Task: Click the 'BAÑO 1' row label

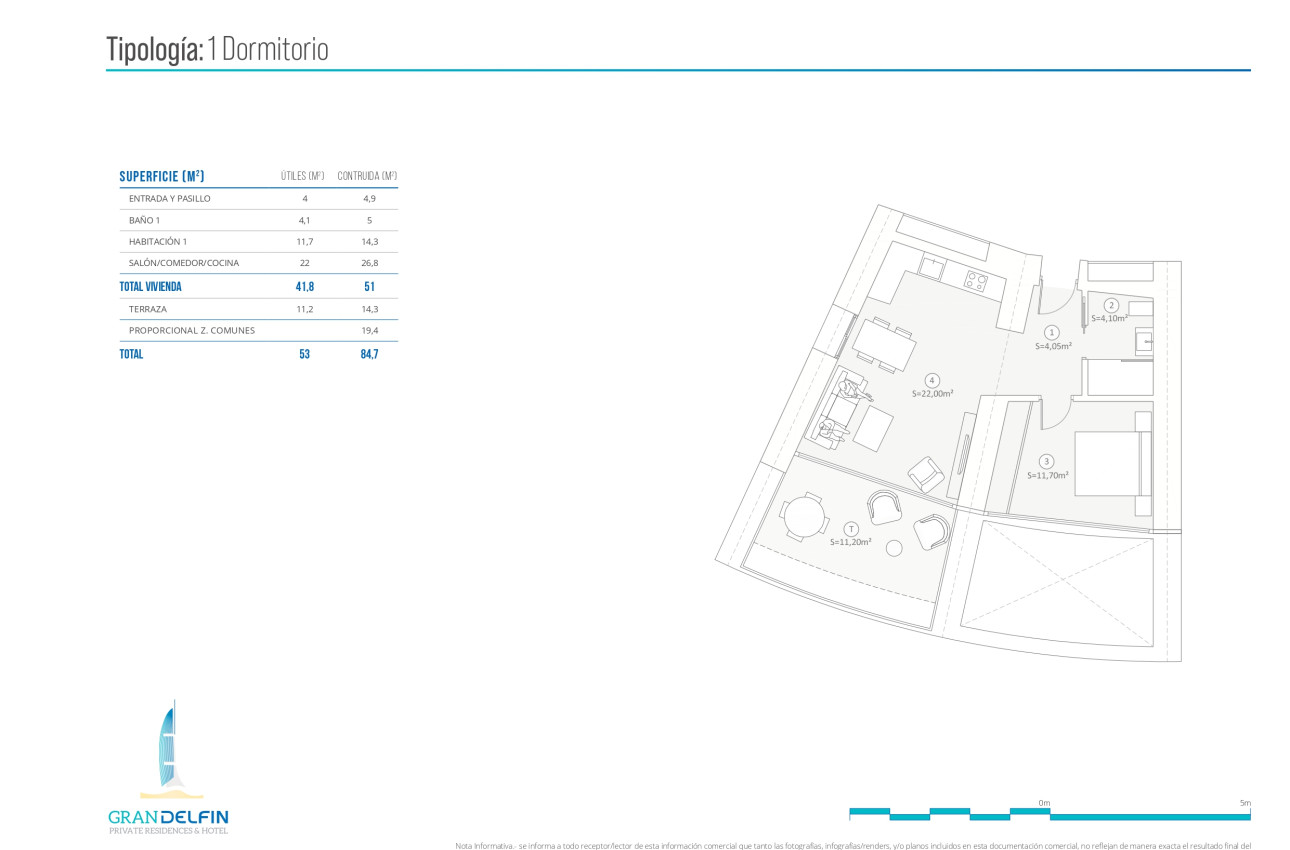Action: click(x=144, y=220)
